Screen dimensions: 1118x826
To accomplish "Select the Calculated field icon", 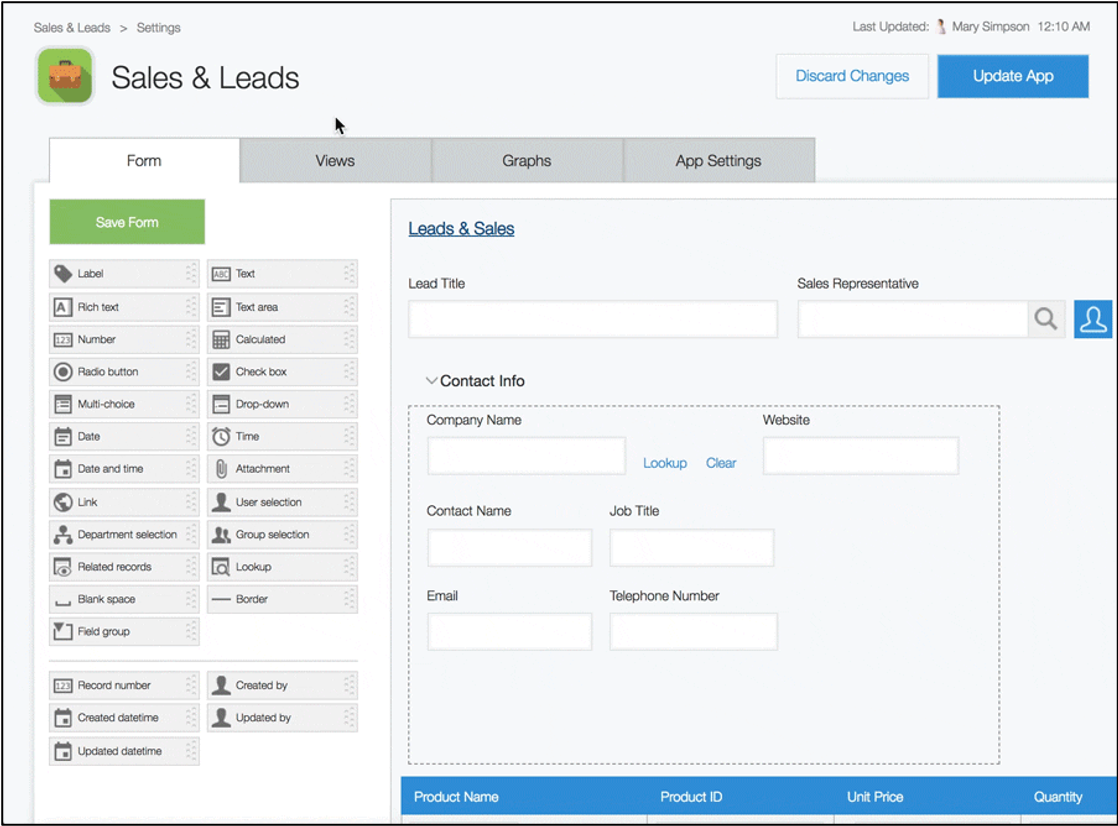I will (x=221, y=340).
